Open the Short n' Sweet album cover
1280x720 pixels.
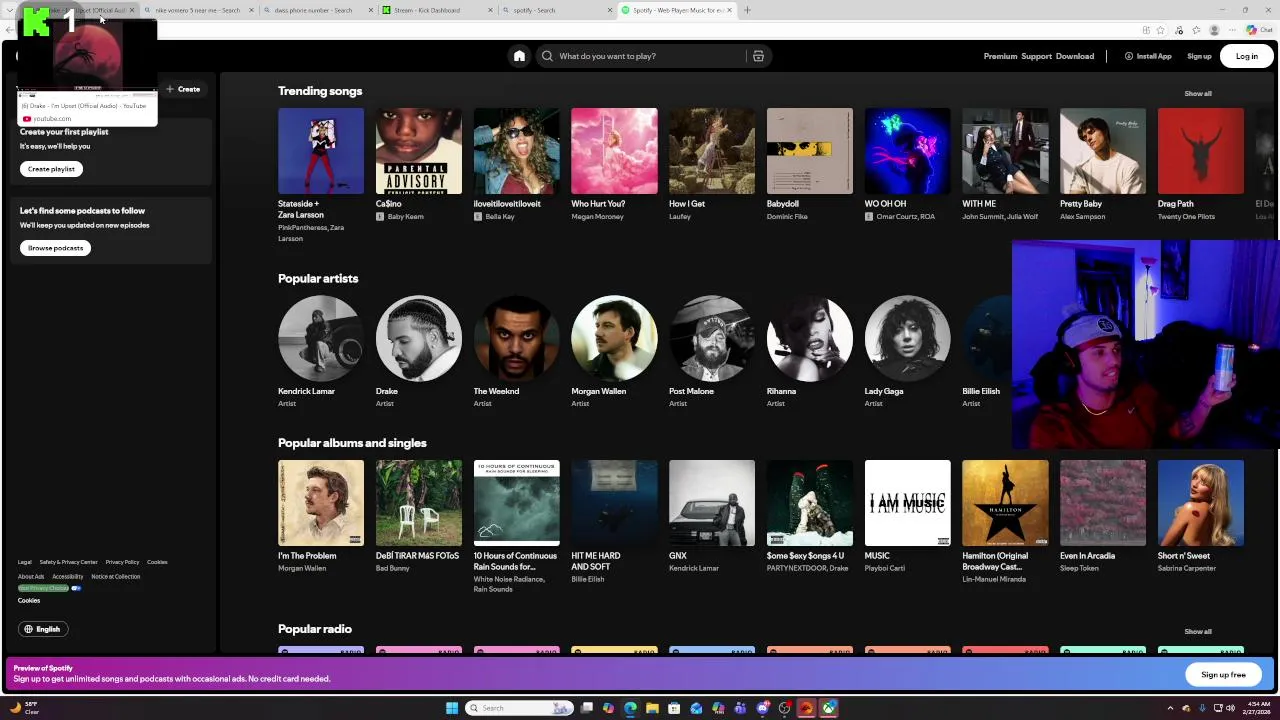pos(1201,503)
